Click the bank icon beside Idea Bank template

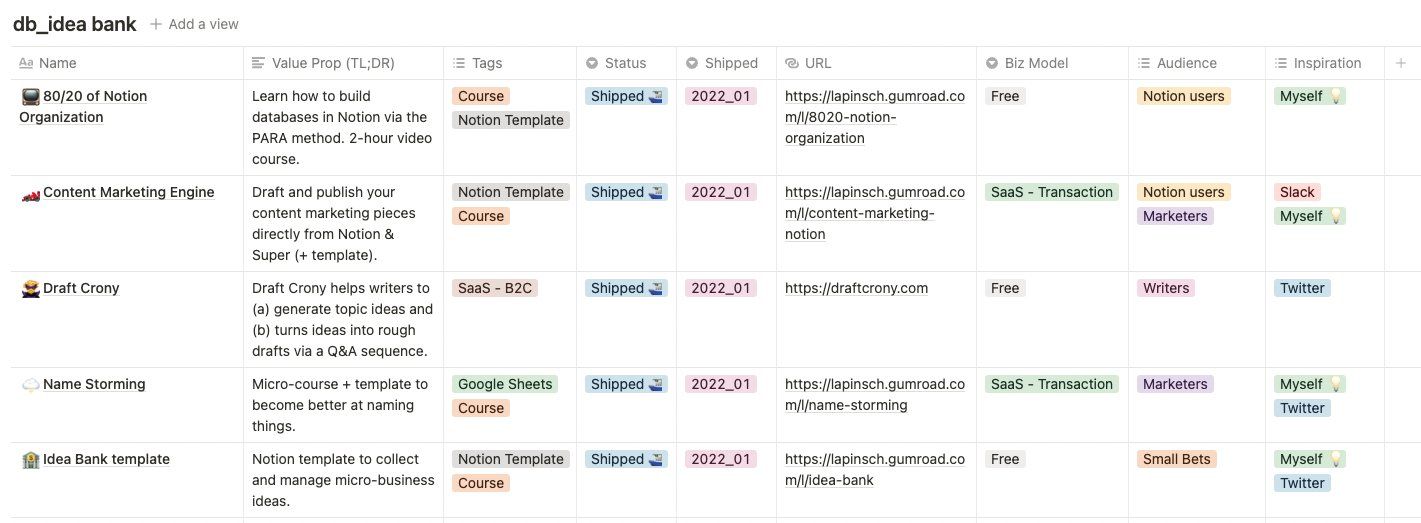tap(30, 460)
